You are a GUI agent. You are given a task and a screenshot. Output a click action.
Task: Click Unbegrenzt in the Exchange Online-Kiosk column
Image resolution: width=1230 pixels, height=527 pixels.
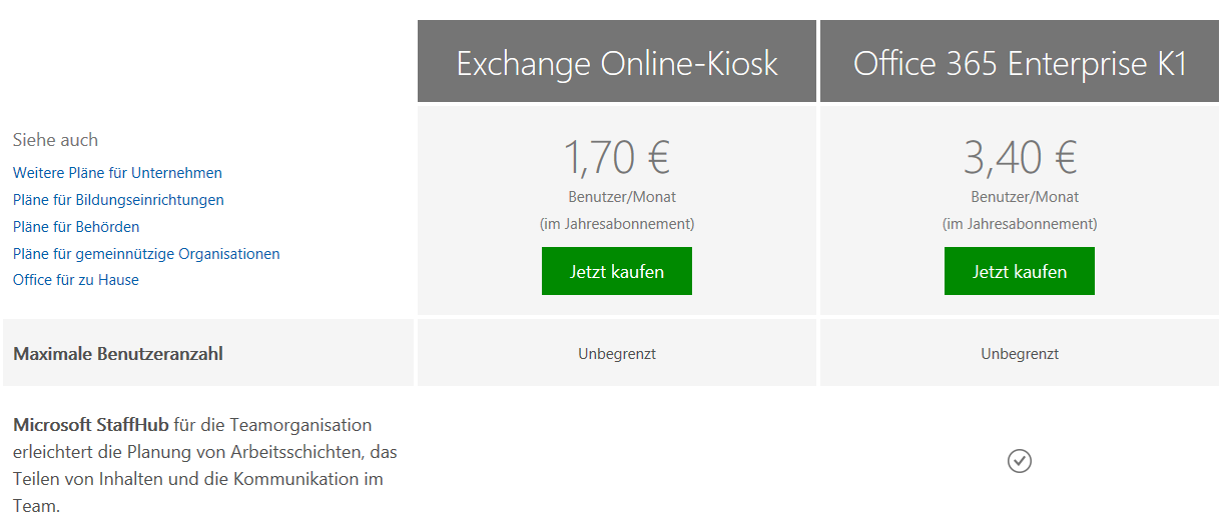pos(617,354)
